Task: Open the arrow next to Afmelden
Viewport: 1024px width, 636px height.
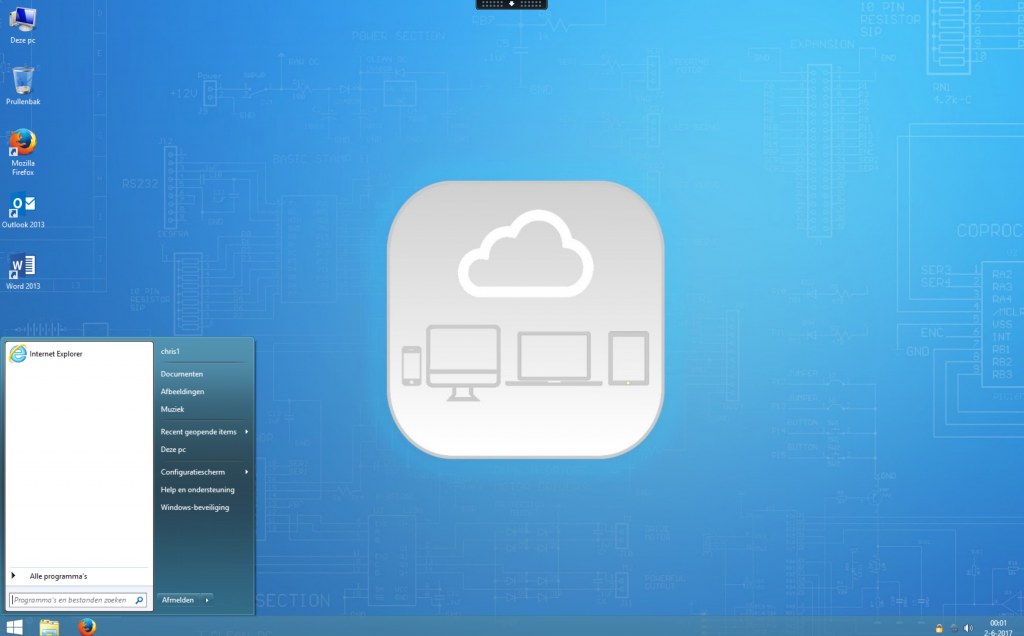Action: [207, 600]
